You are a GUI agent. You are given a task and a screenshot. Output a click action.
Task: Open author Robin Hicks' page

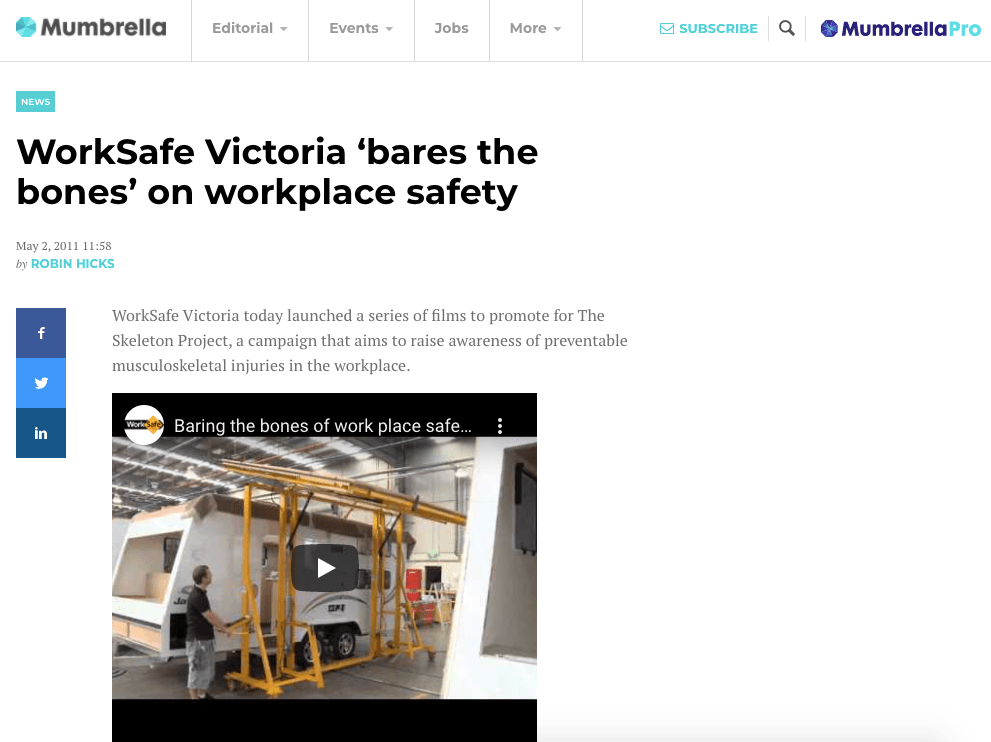pos(72,264)
